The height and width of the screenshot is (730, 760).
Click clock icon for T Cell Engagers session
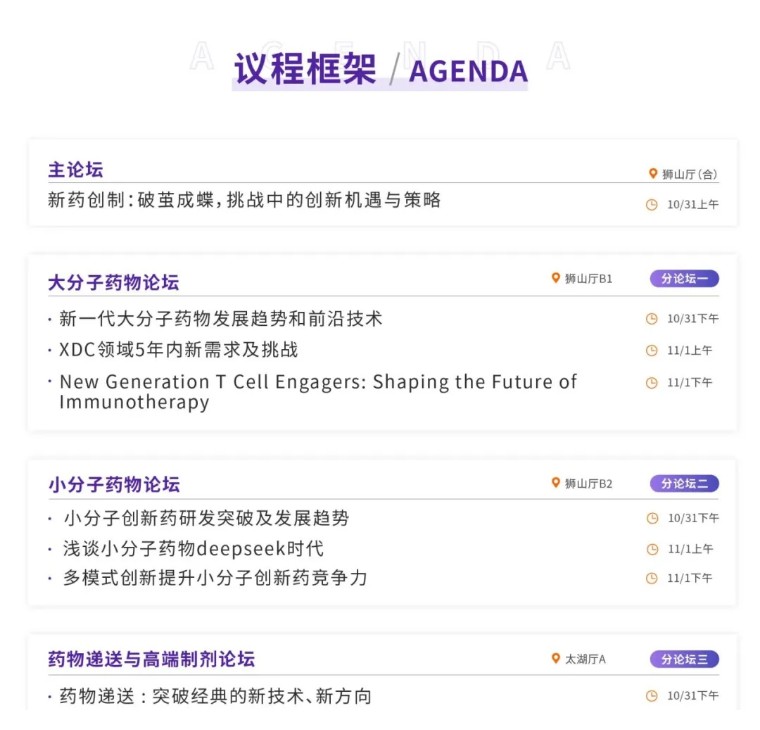pos(652,383)
